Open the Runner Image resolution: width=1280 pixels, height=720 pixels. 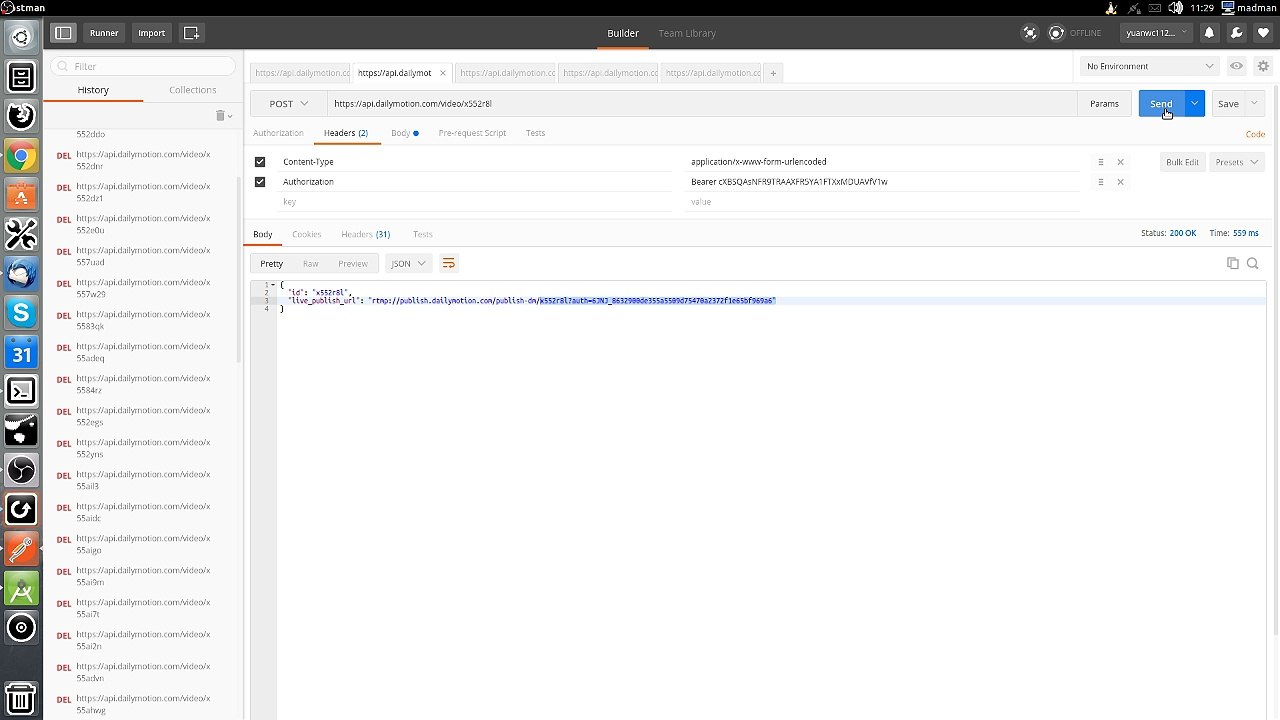(x=104, y=33)
